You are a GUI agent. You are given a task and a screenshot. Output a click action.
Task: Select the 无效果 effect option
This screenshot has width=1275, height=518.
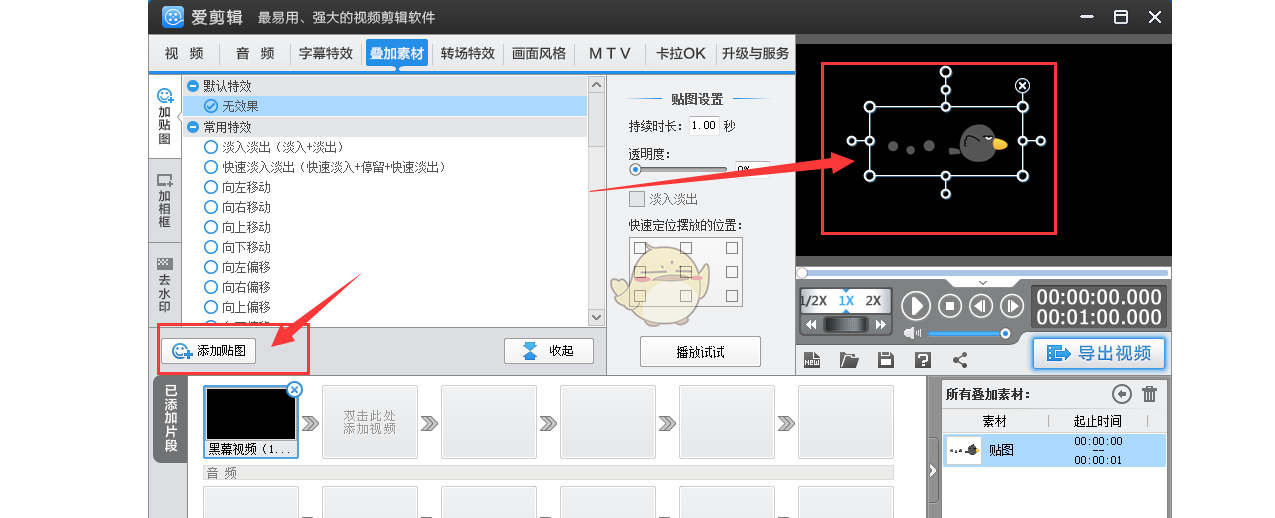tap(385, 106)
